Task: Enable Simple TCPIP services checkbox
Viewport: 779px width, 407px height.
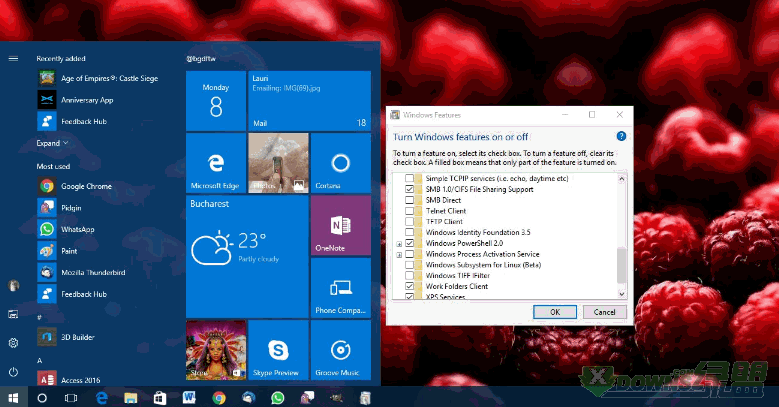Action: [x=409, y=178]
